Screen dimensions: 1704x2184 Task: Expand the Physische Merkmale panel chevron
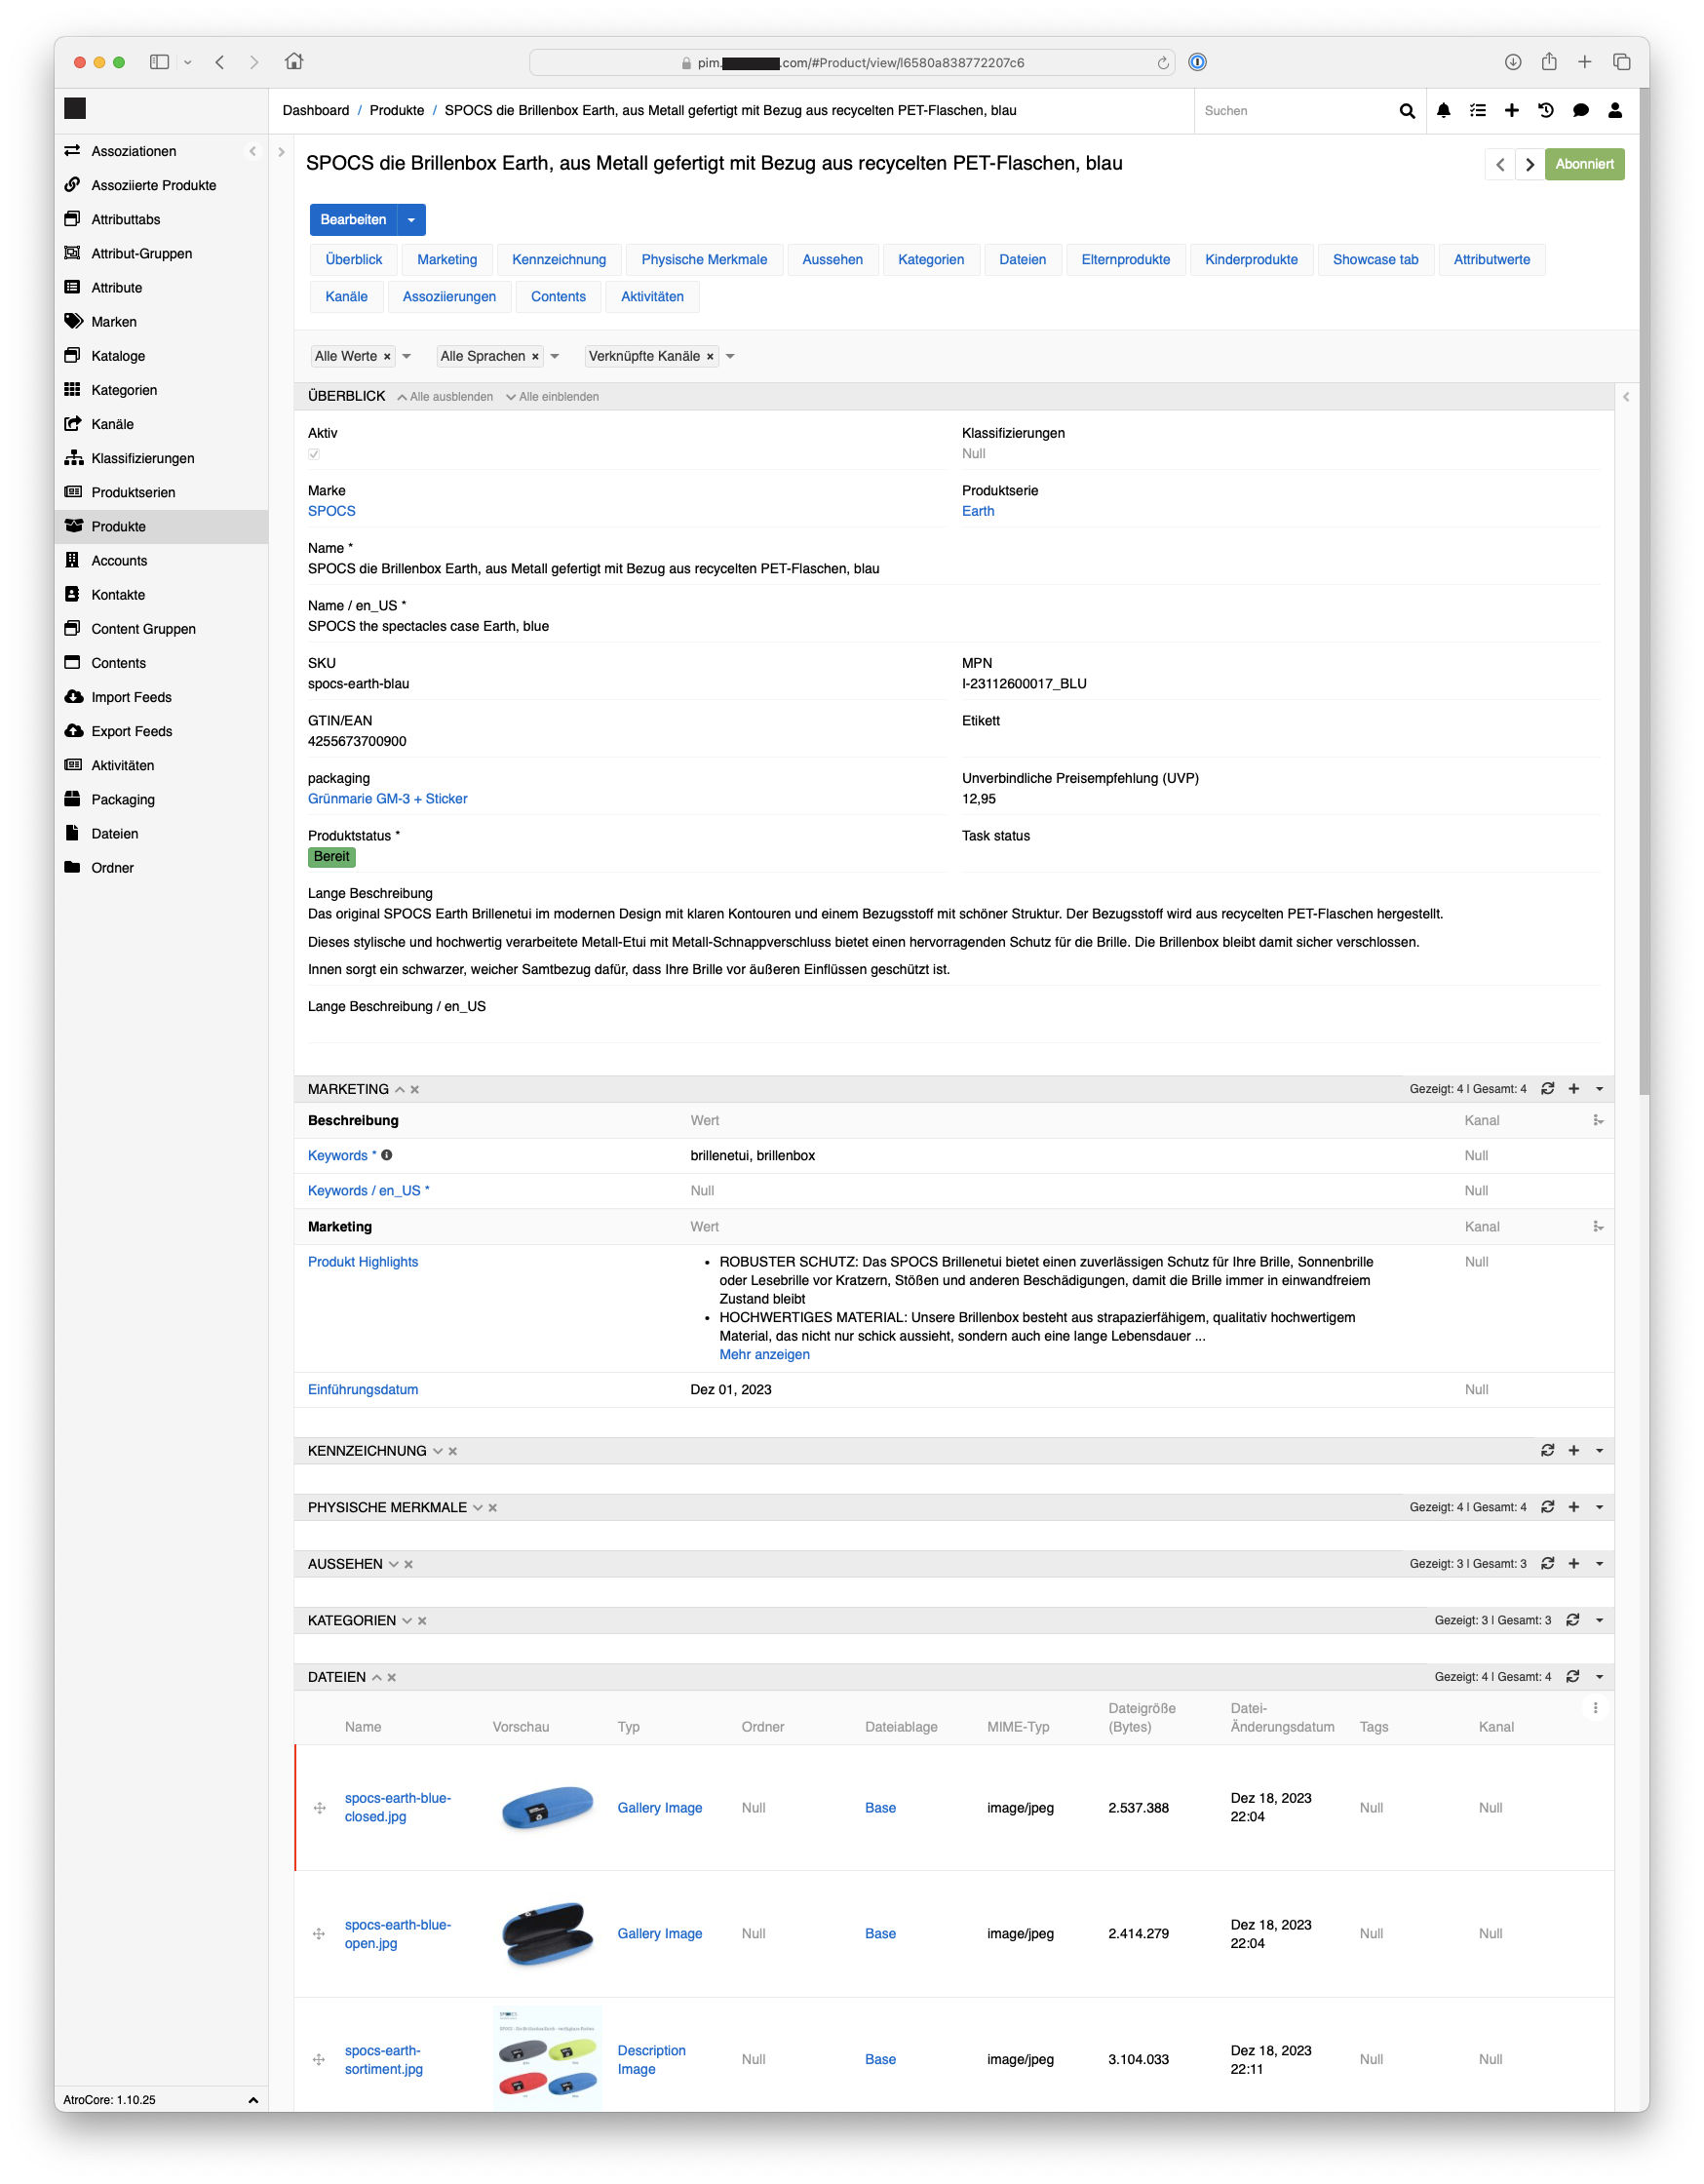[478, 1508]
